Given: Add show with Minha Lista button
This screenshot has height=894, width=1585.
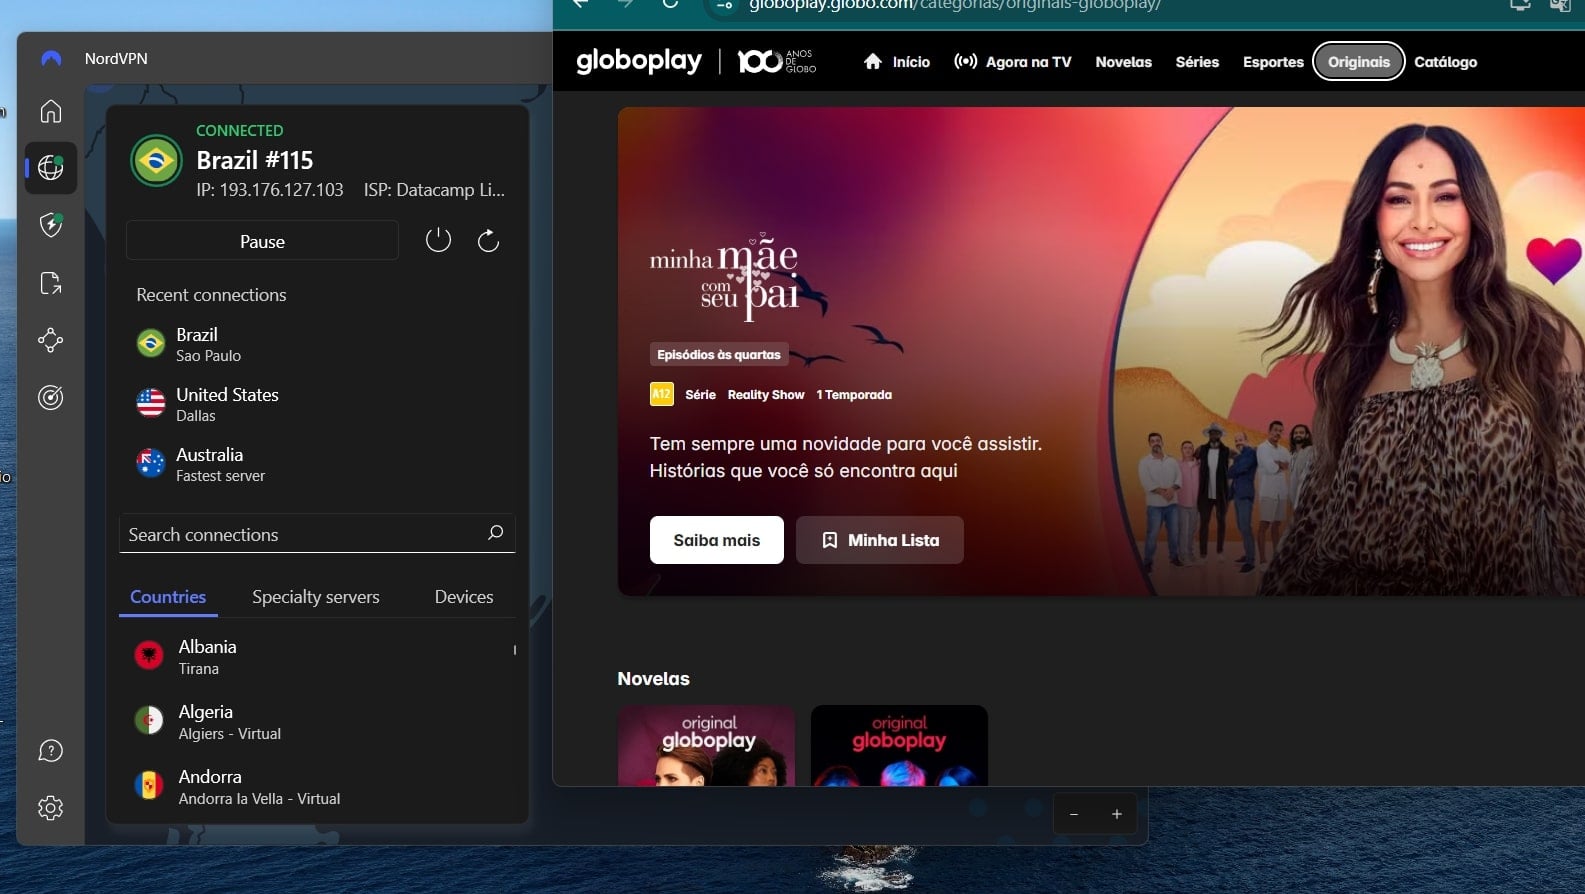Looking at the screenshot, I should (x=880, y=540).
